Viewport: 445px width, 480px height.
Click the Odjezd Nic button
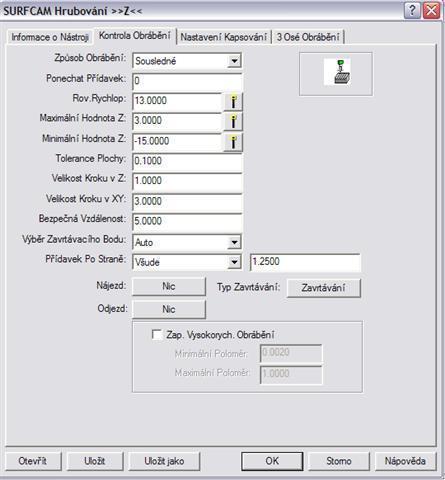coord(169,309)
